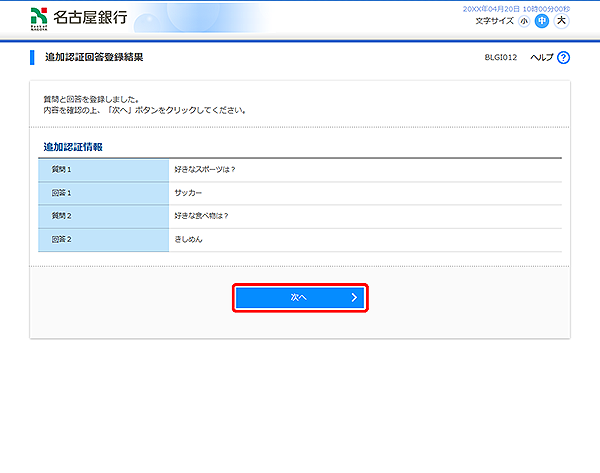Select large font size 大
Viewport: 600px width, 473px height.
[x=561, y=21]
